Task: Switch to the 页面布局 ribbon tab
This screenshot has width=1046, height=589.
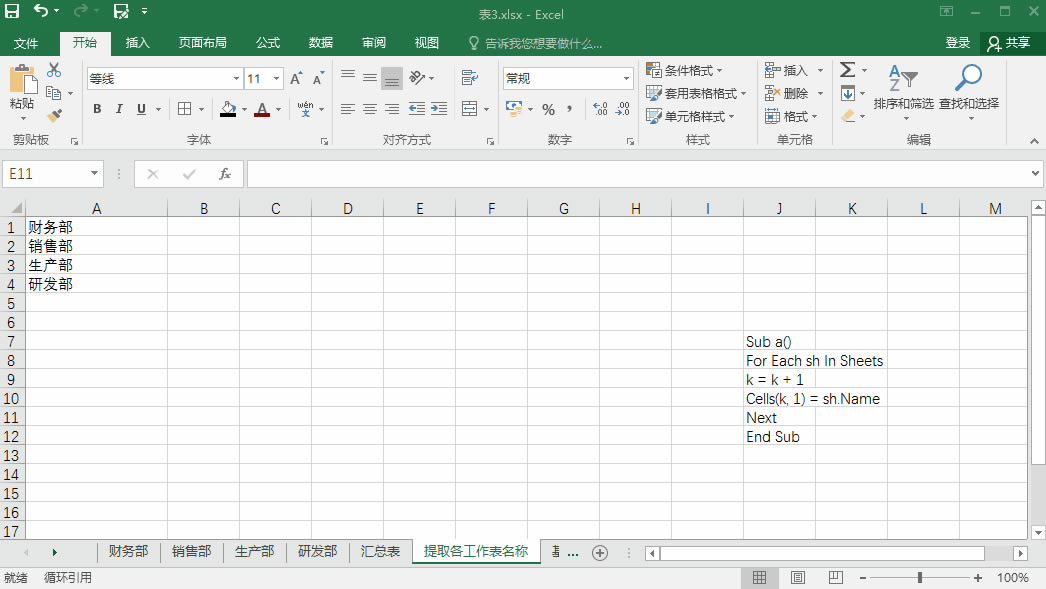Action: [202, 43]
